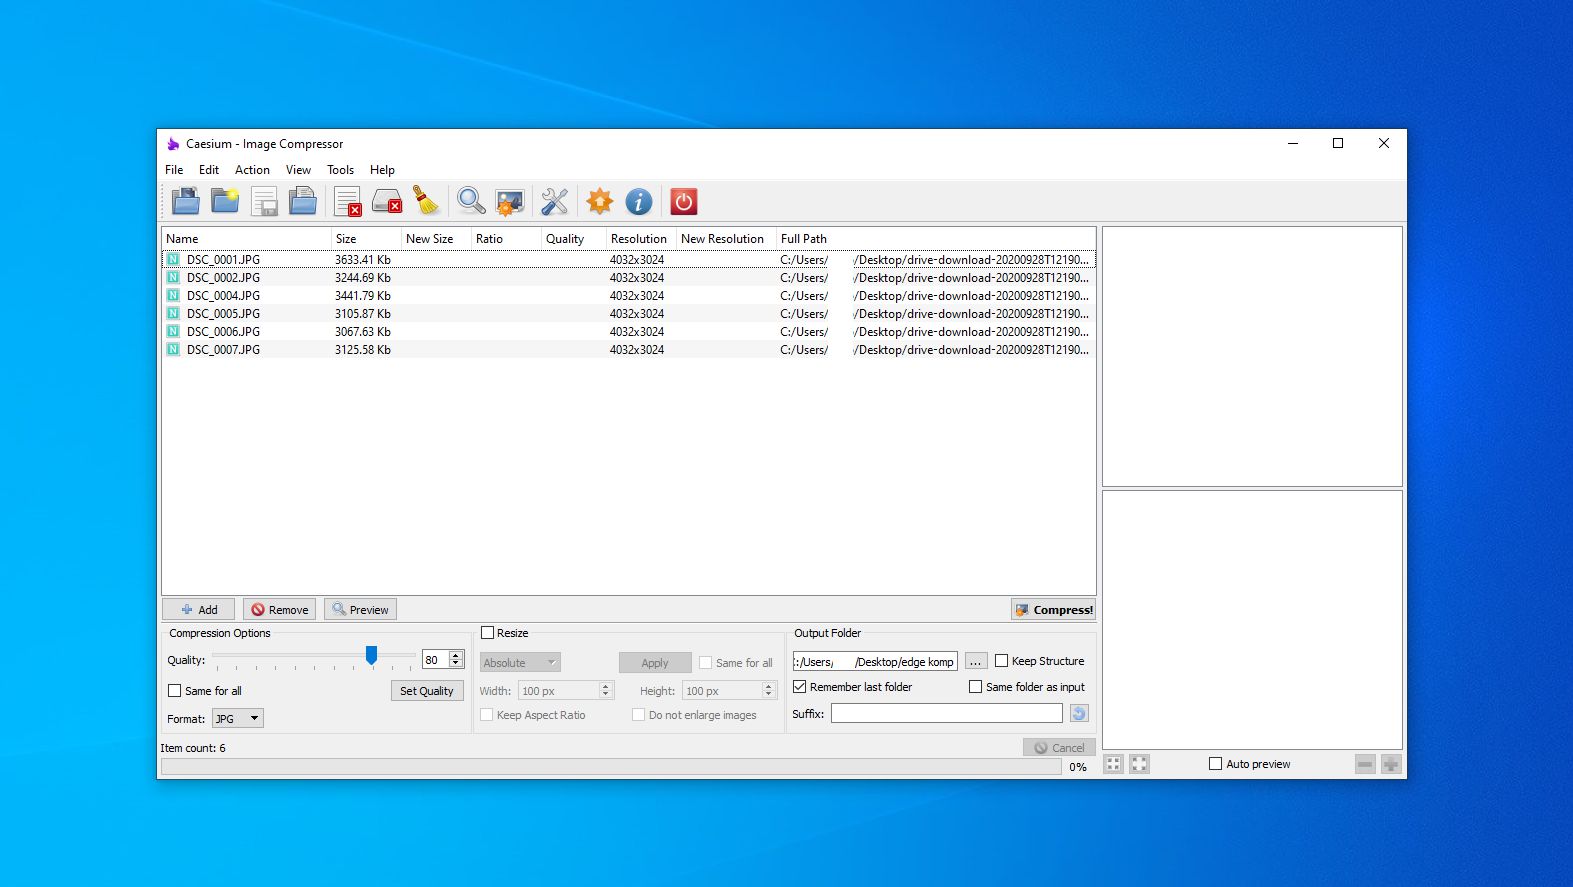
Task: Open the Action menu
Action: [x=252, y=170]
